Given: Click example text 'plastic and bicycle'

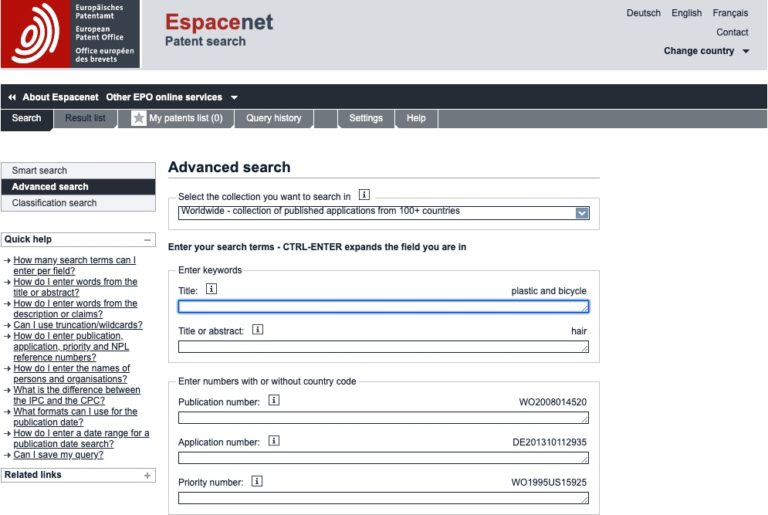Looking at the screenshot, I should point(549,291).
